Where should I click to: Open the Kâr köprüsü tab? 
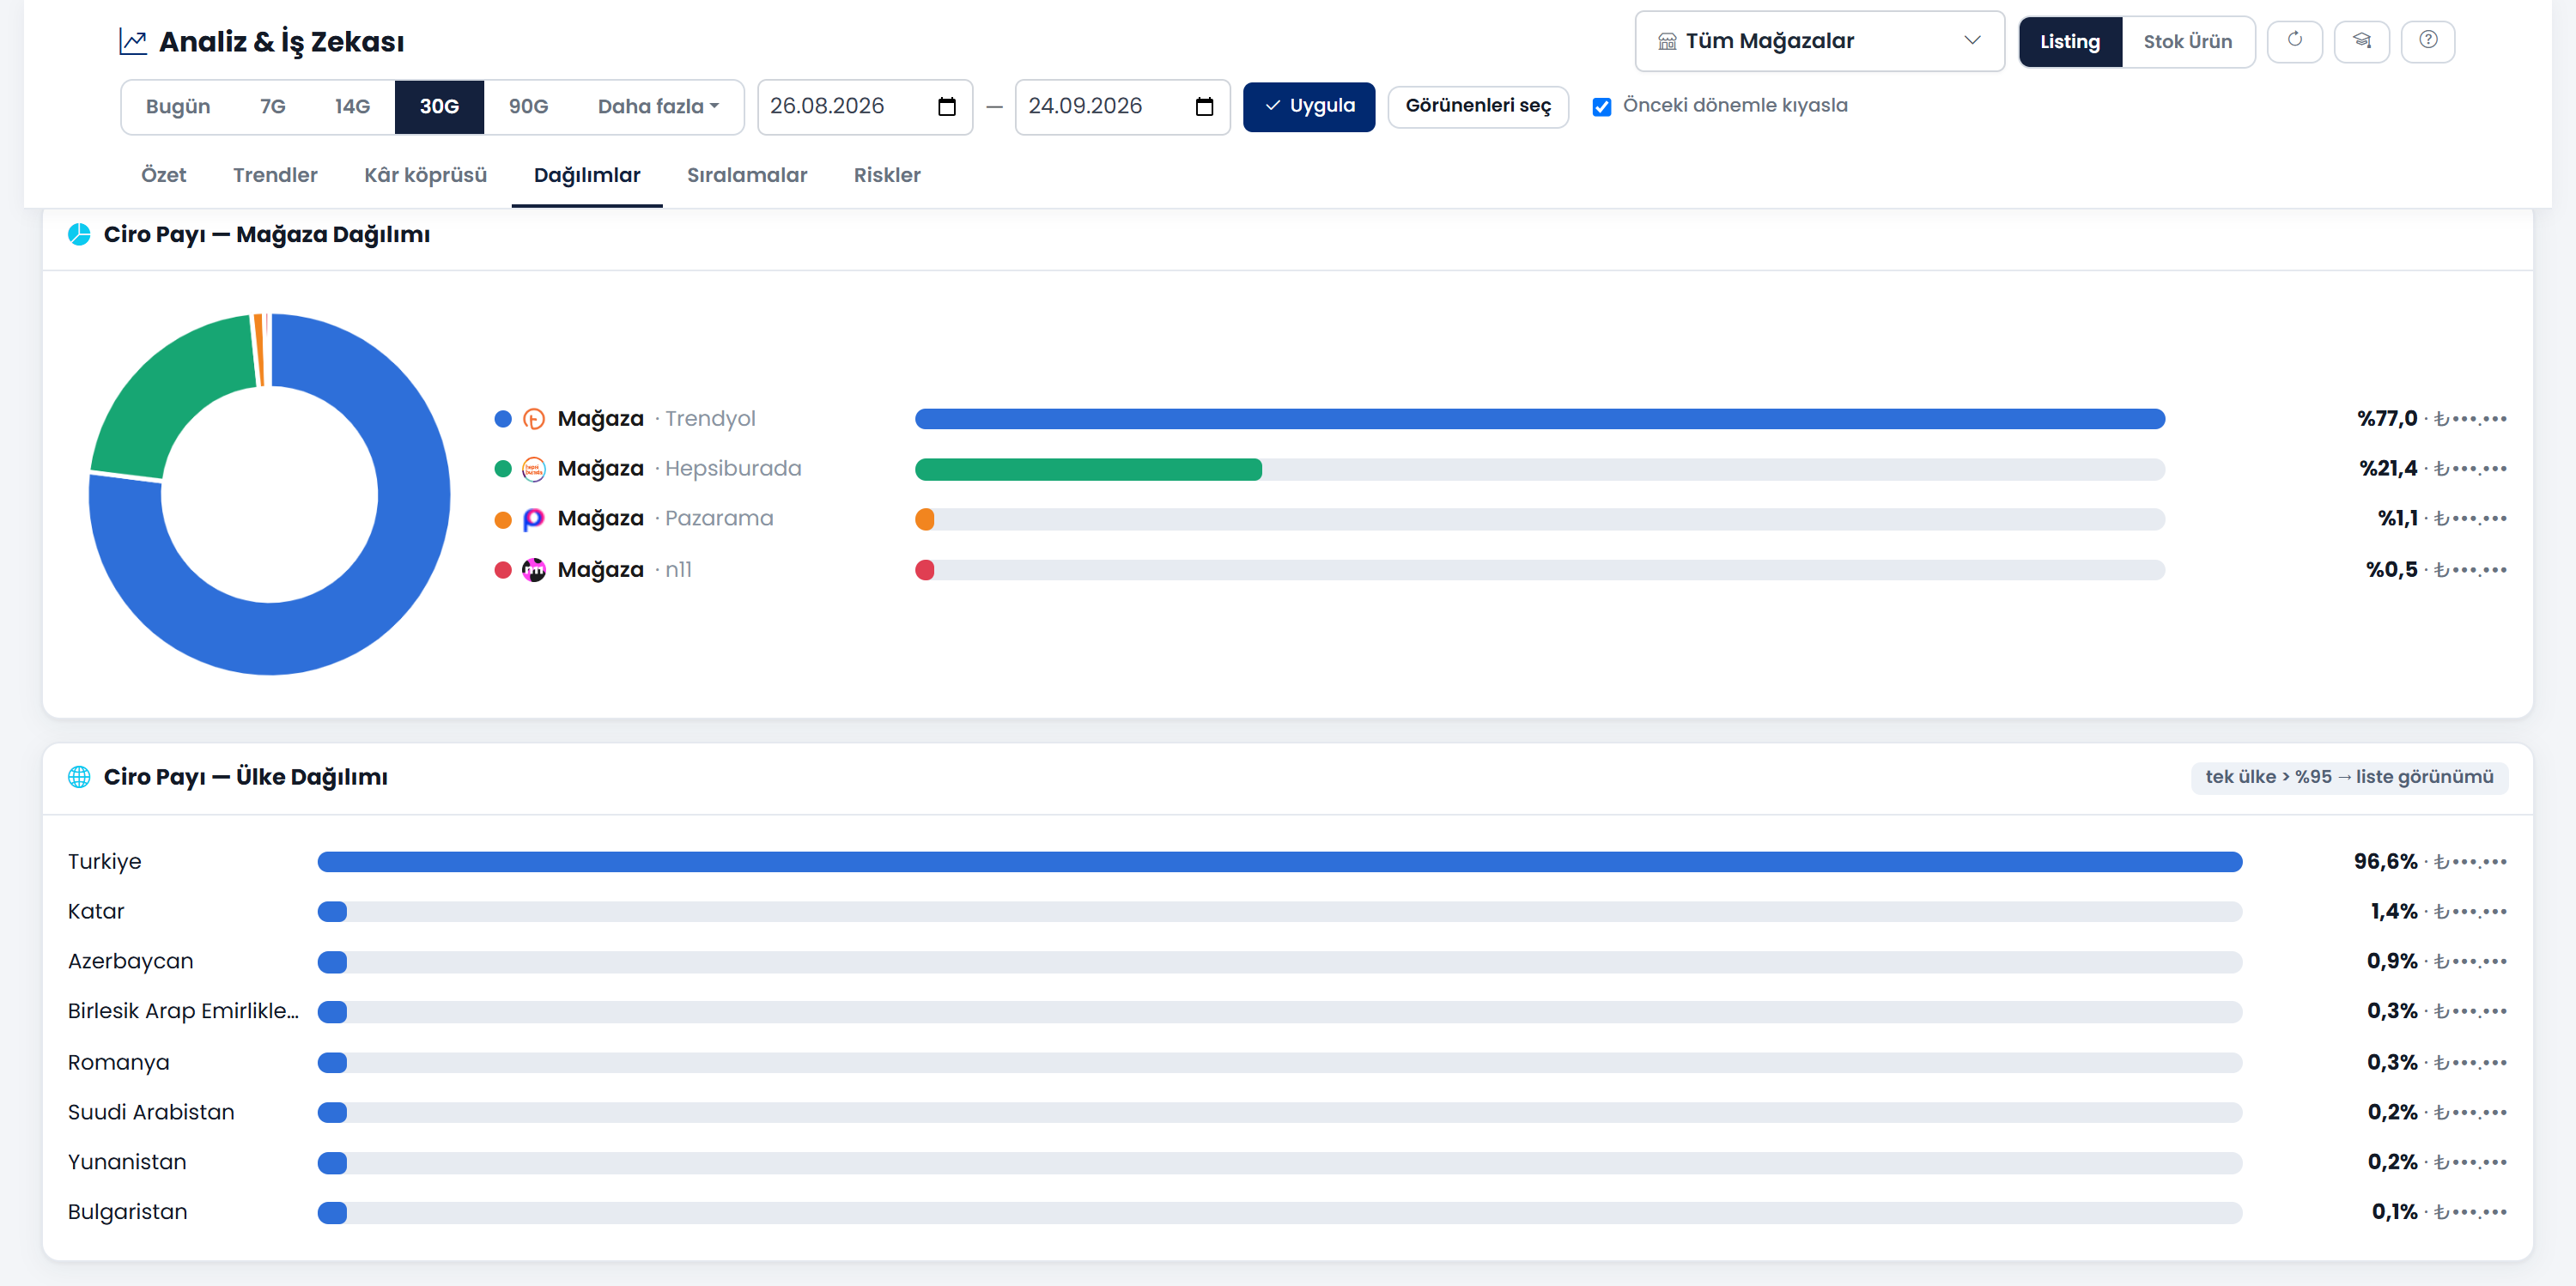click(x=425, y=175)
